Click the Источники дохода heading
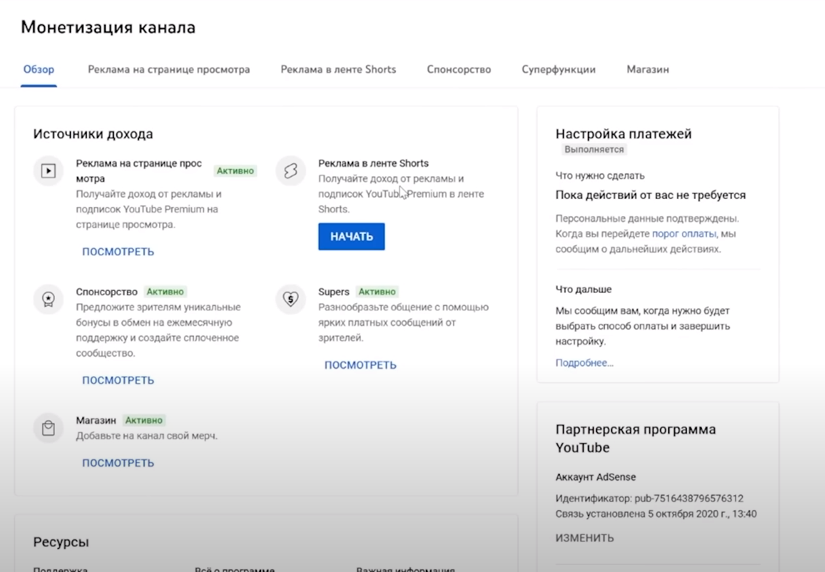The height and width of the screenshot is (572, 825). pyautogui.click(x=93, y=134)
